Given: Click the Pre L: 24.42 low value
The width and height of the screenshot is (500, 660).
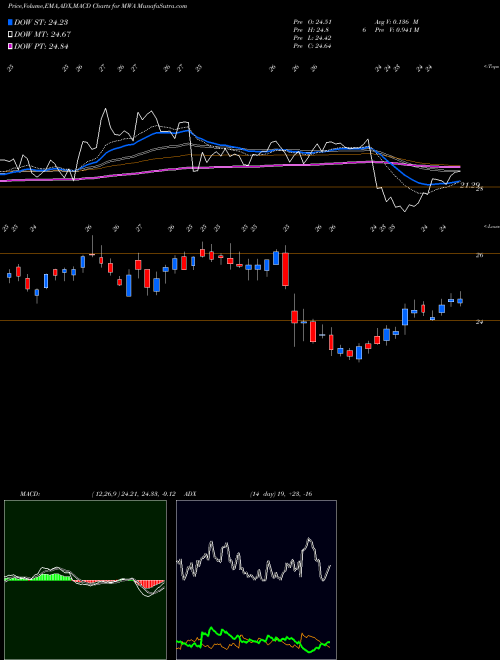Looking at the screenshot, I should 312,38.
